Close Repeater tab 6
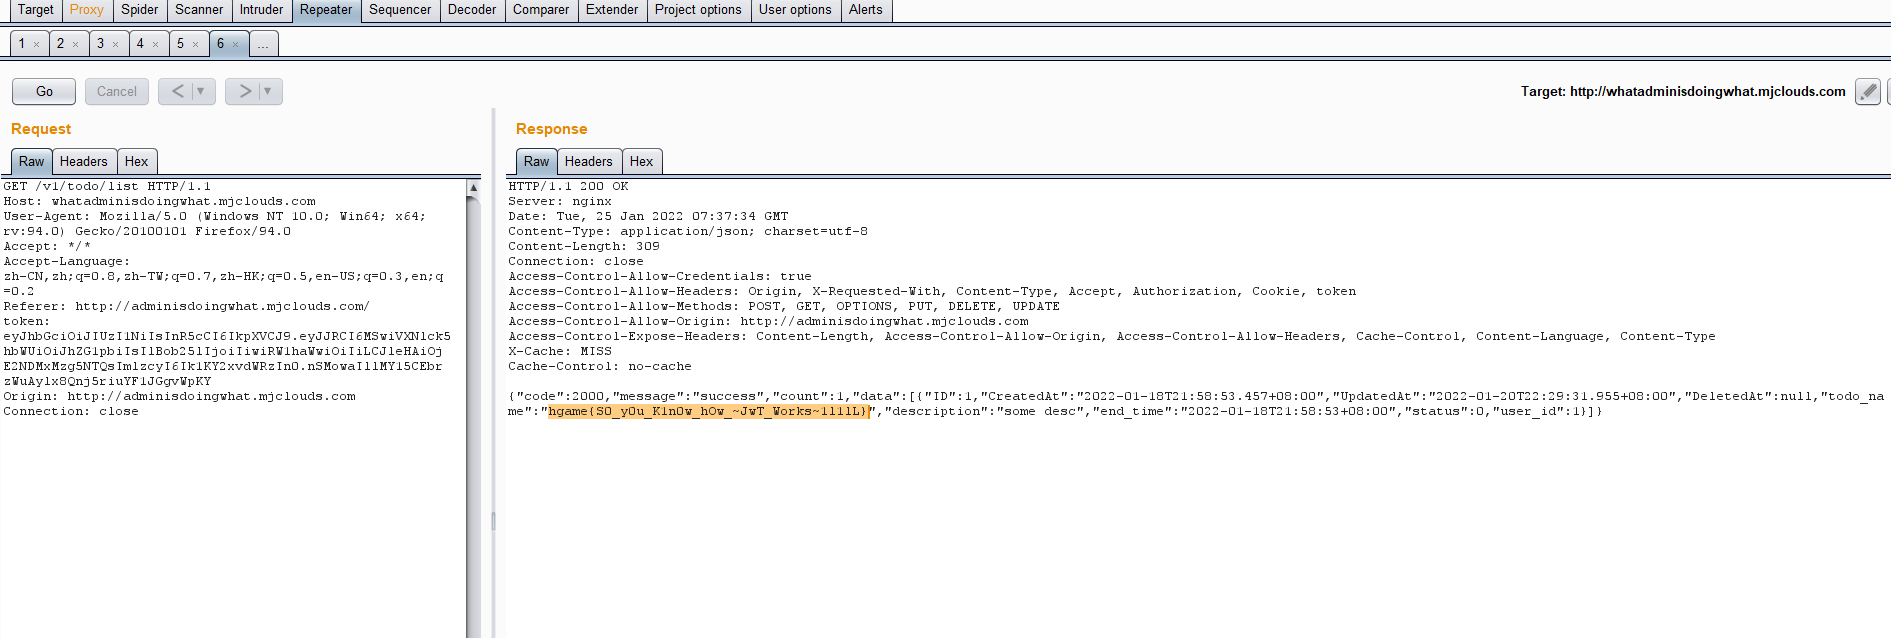 (x=236, y=44)
